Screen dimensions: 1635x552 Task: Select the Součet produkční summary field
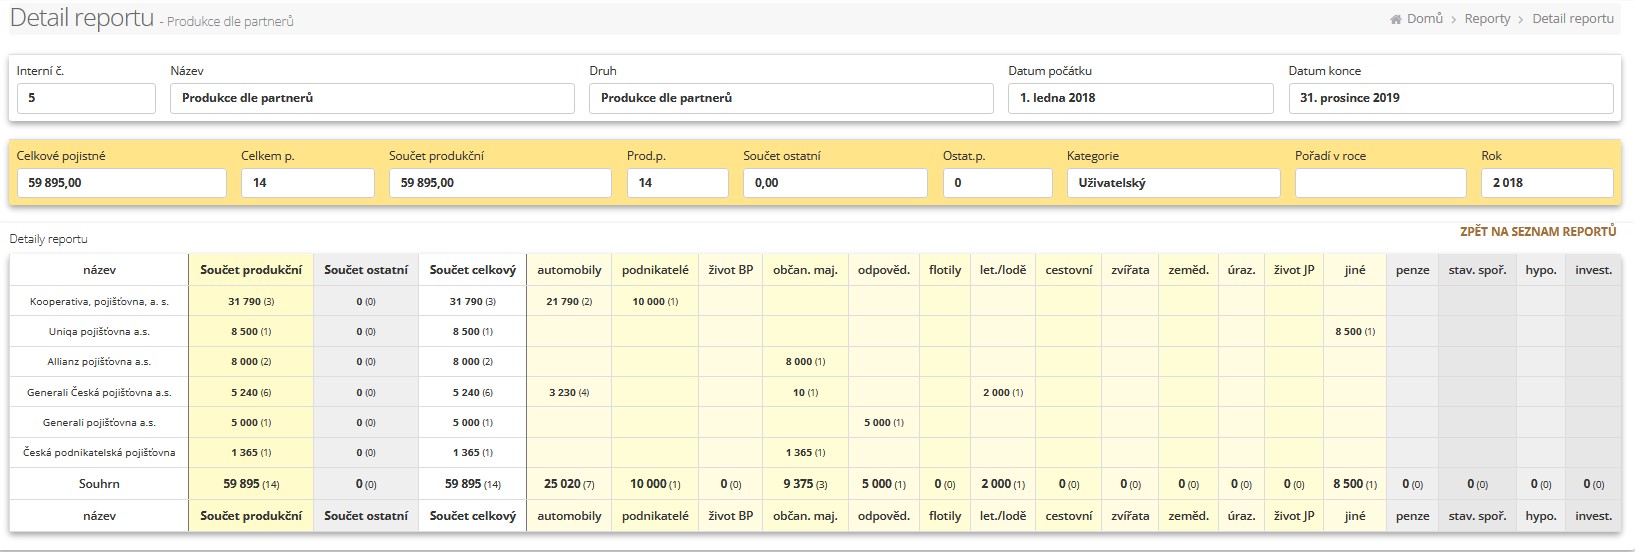500,183
